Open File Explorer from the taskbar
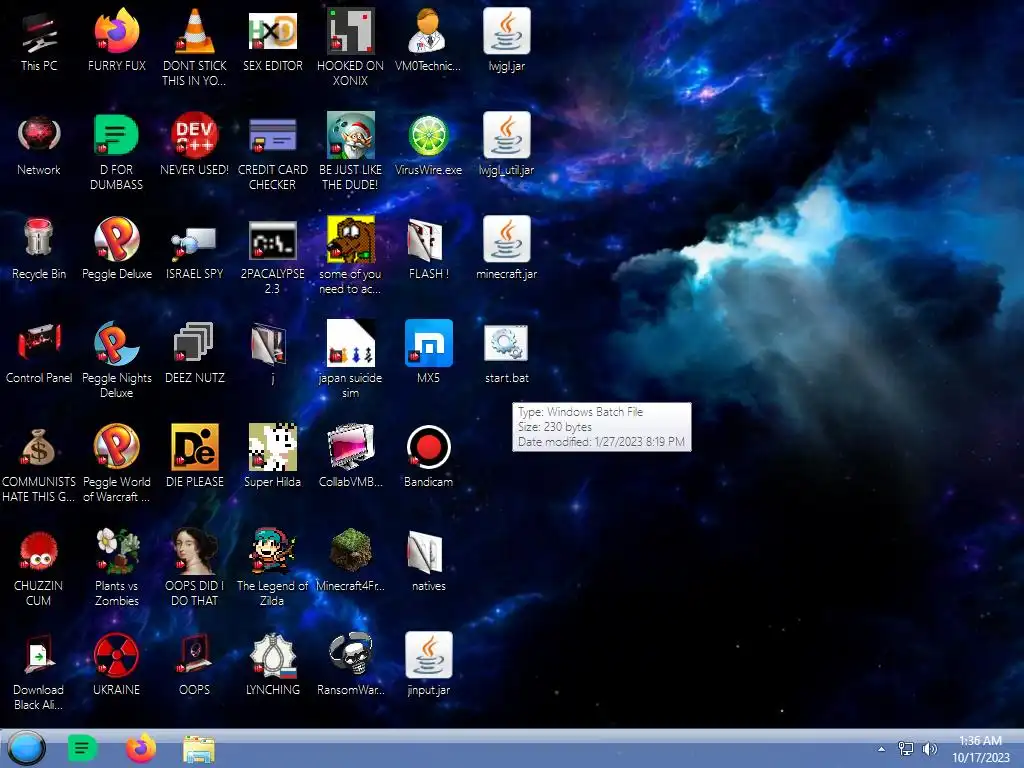The width and height of the screenshot is (1024, 768). click(199, 749)
